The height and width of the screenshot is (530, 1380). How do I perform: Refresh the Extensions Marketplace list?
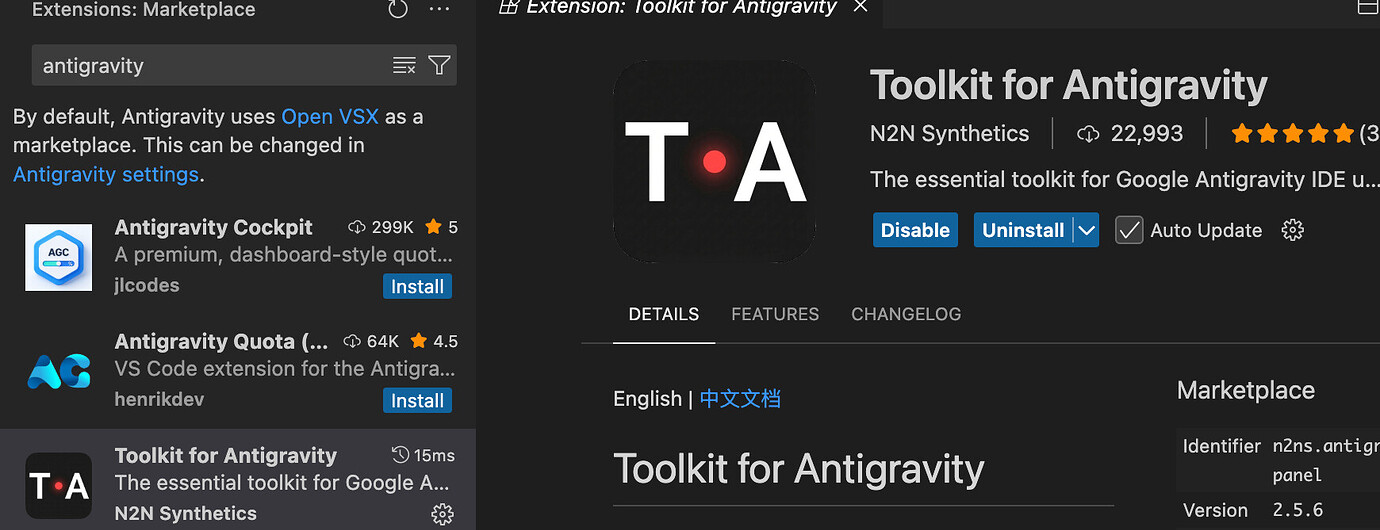point(398,9)
